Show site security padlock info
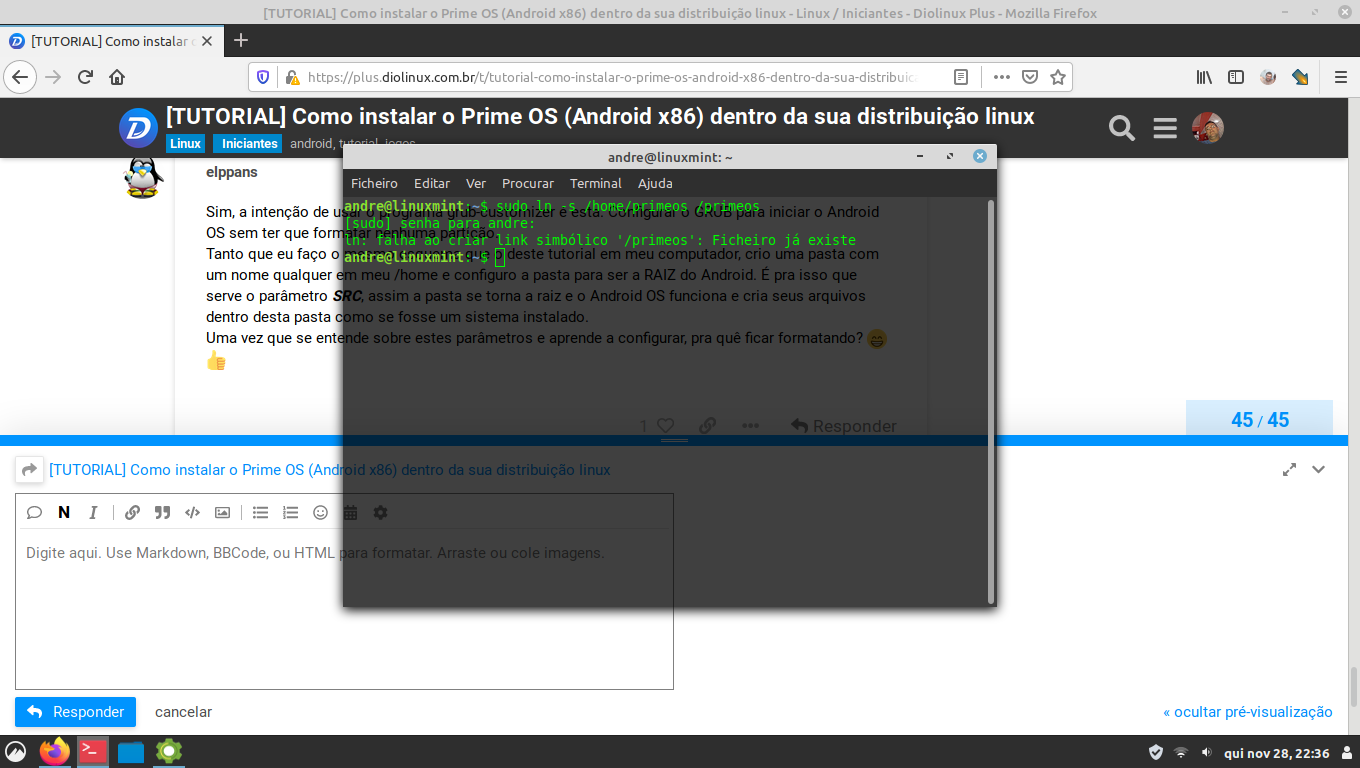Screen dimensions: 1360x768 [x=291, y=77]
